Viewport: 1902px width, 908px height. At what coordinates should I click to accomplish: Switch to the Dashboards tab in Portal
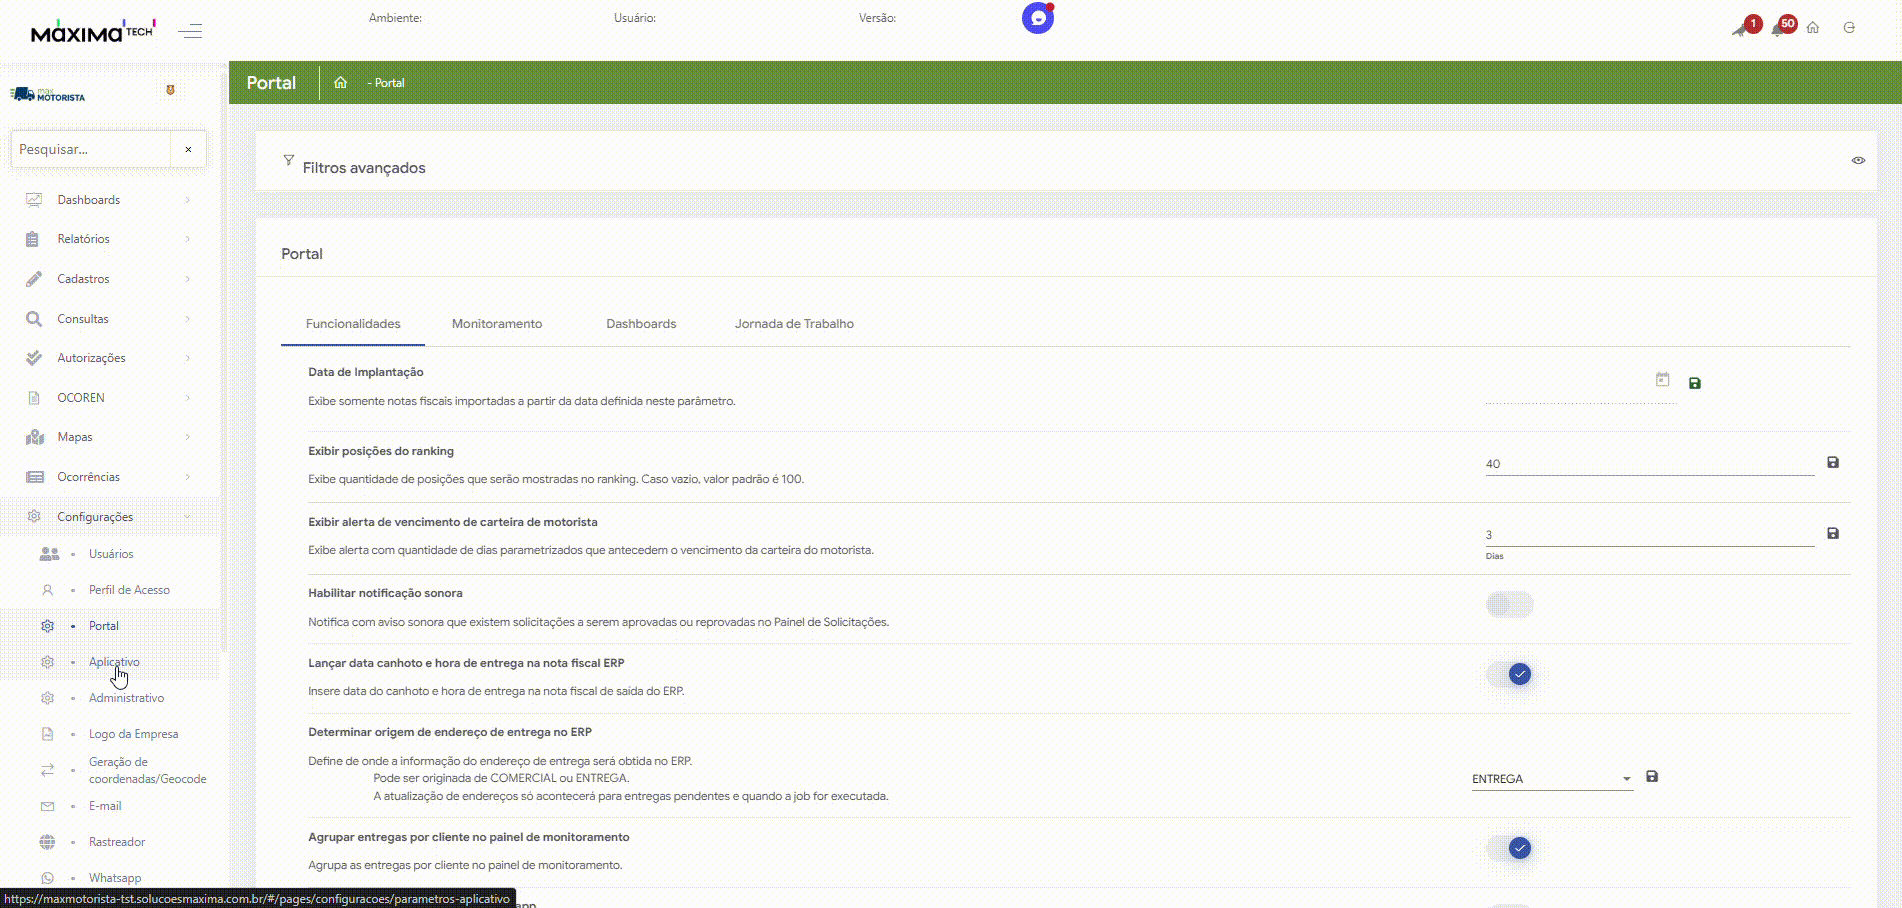point(641,324)
